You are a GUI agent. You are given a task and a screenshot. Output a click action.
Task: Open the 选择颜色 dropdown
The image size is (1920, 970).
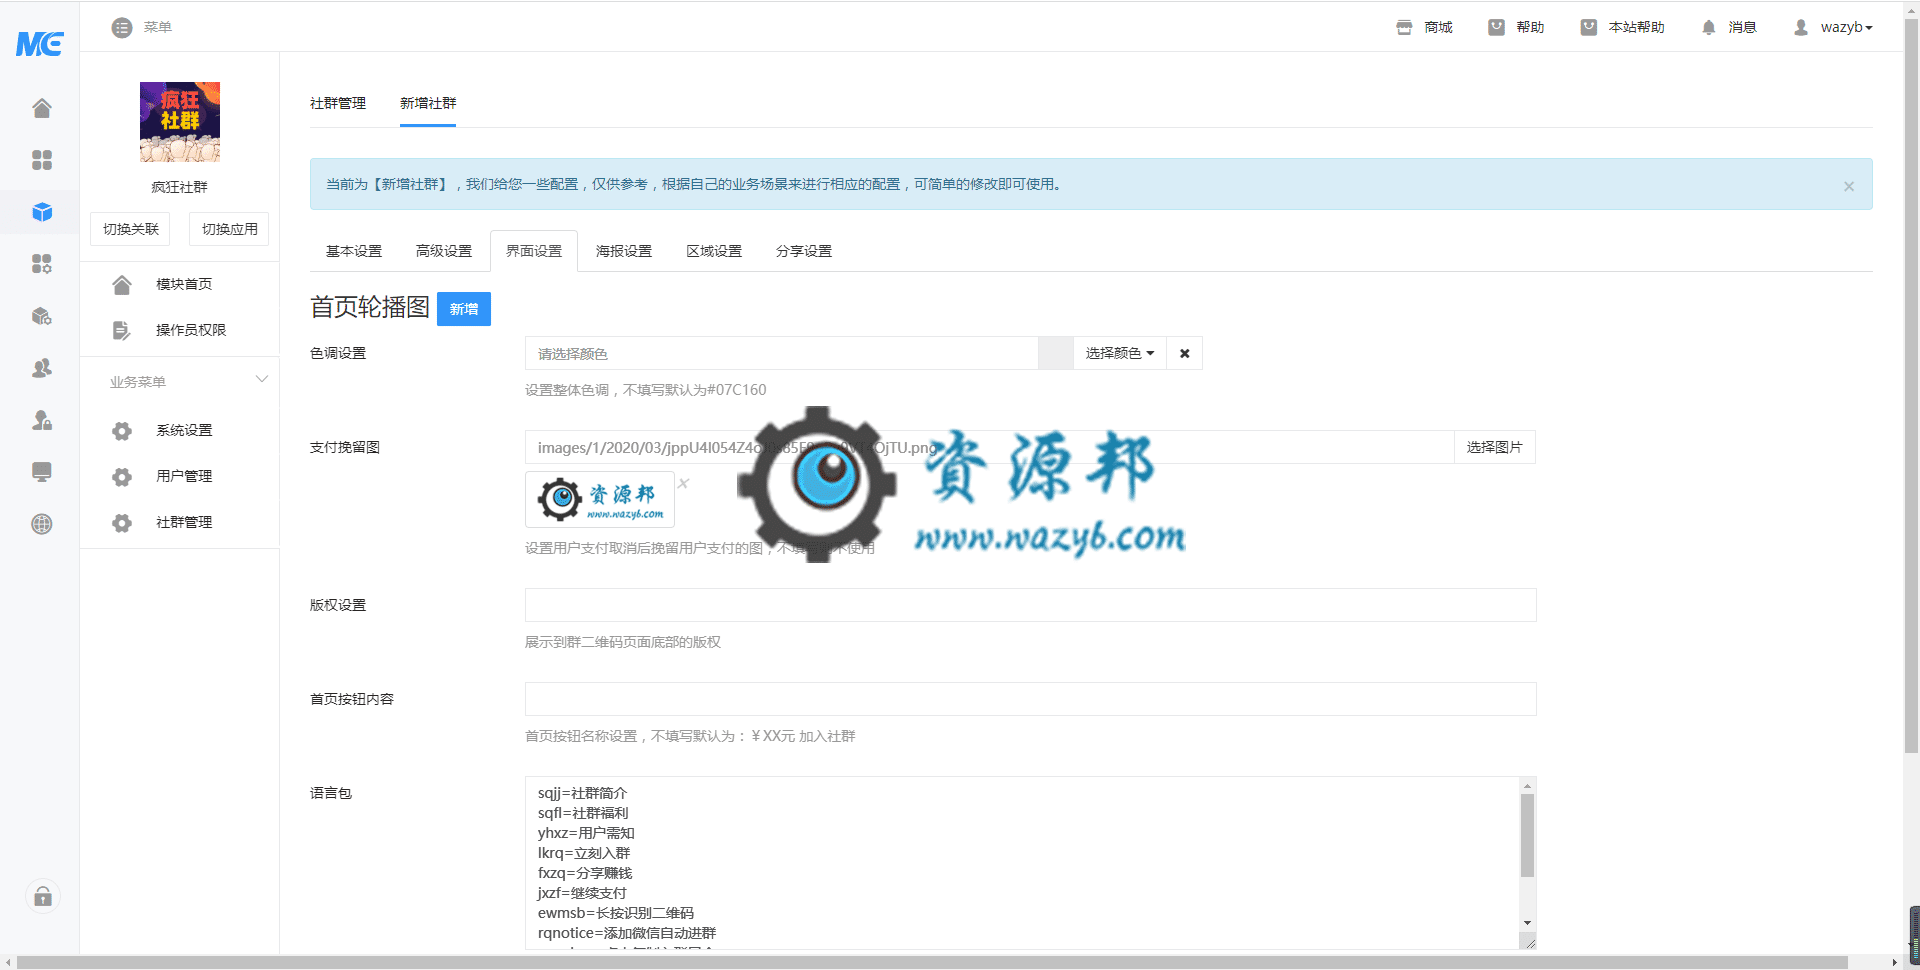(1120, 353)
